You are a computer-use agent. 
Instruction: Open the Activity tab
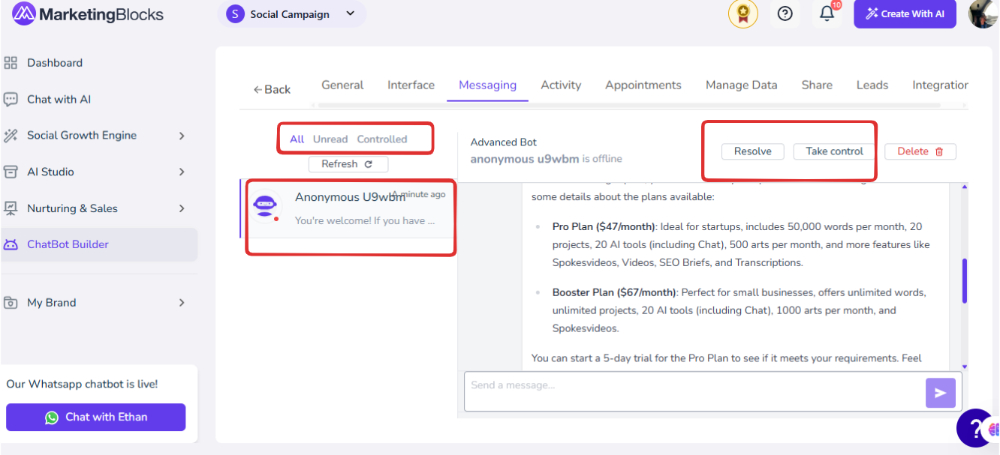point(561,85)
